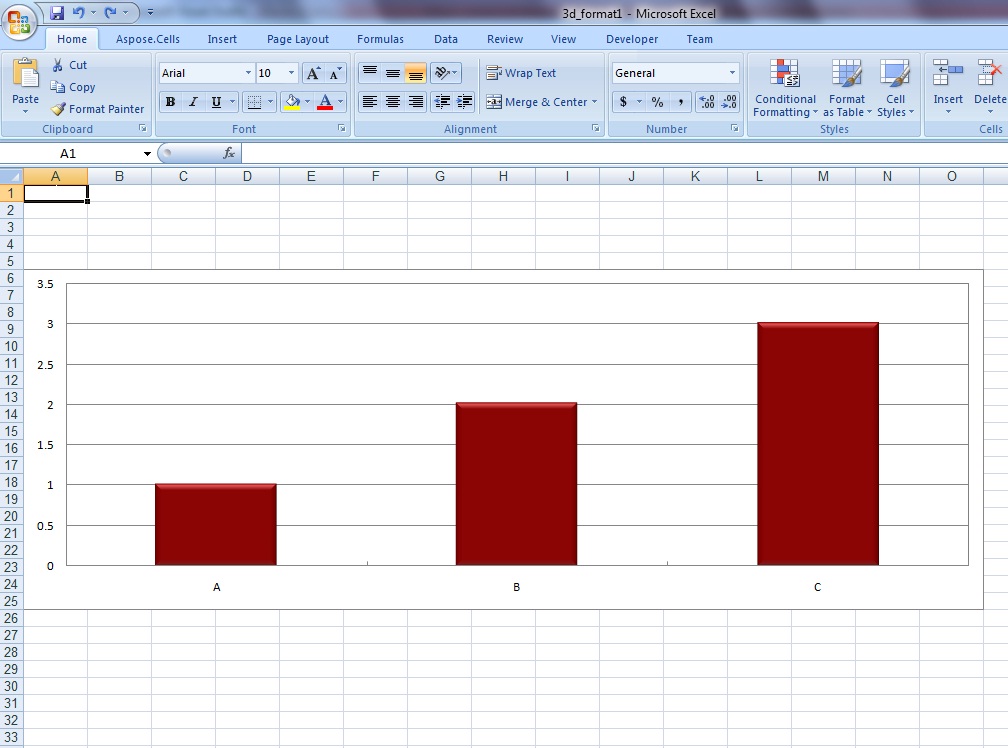The height and width of the screenshot is (748, 1008).
Task: Save workbook using quick access floppy icon
Action: tap(57, 12)
